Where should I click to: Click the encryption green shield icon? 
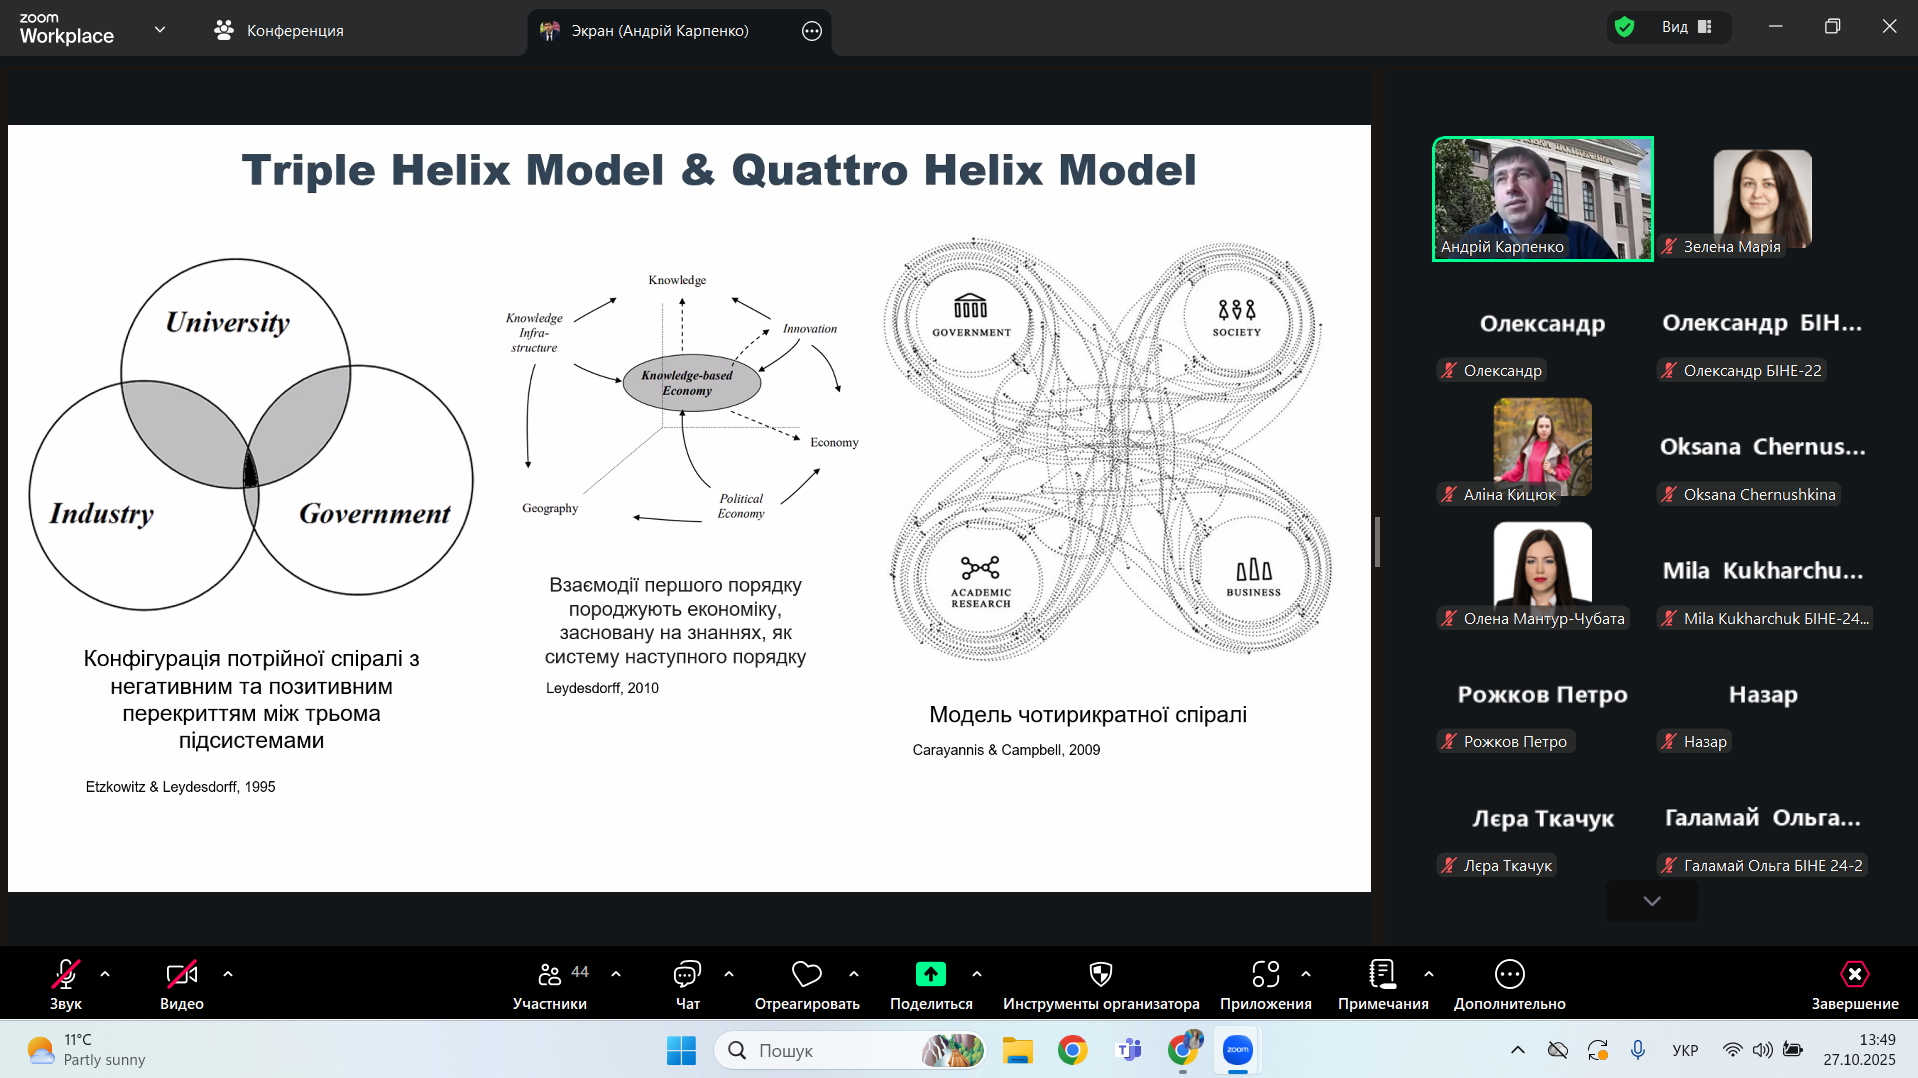1625,27
